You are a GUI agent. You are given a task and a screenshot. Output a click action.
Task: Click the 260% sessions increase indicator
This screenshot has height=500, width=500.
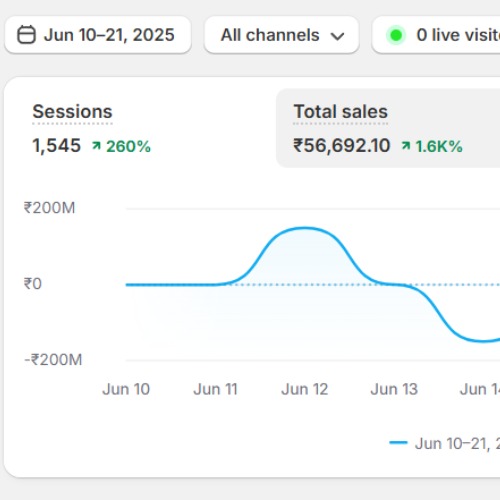click(x=121, y=146)
